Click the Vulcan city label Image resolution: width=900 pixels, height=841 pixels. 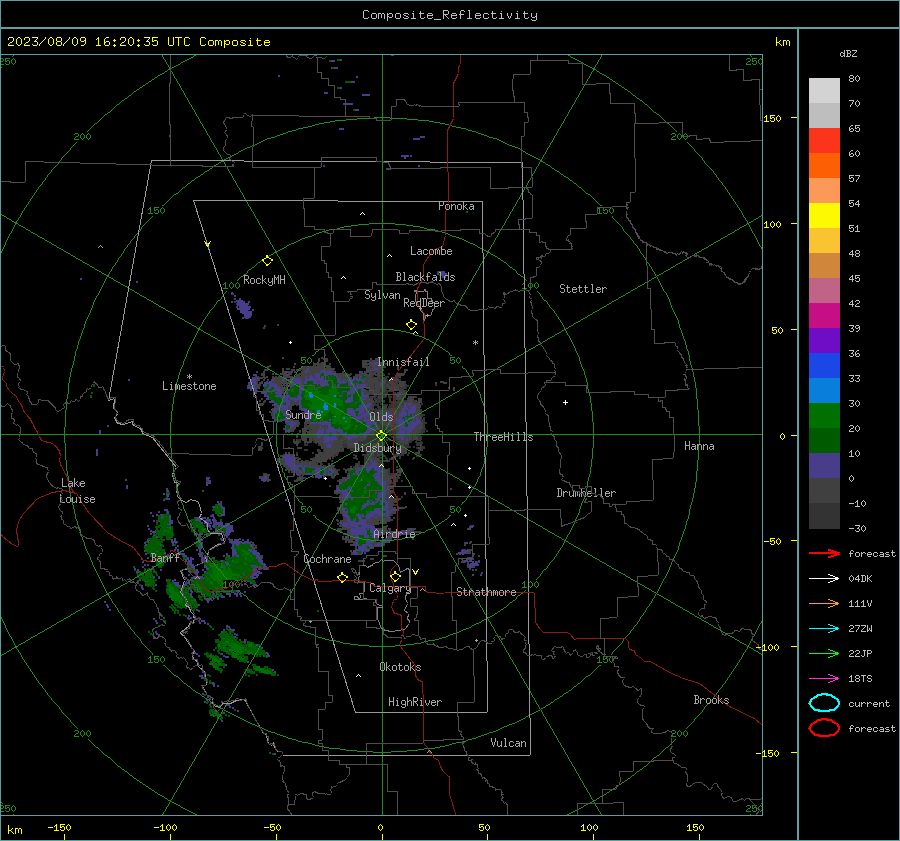(508, 743)
